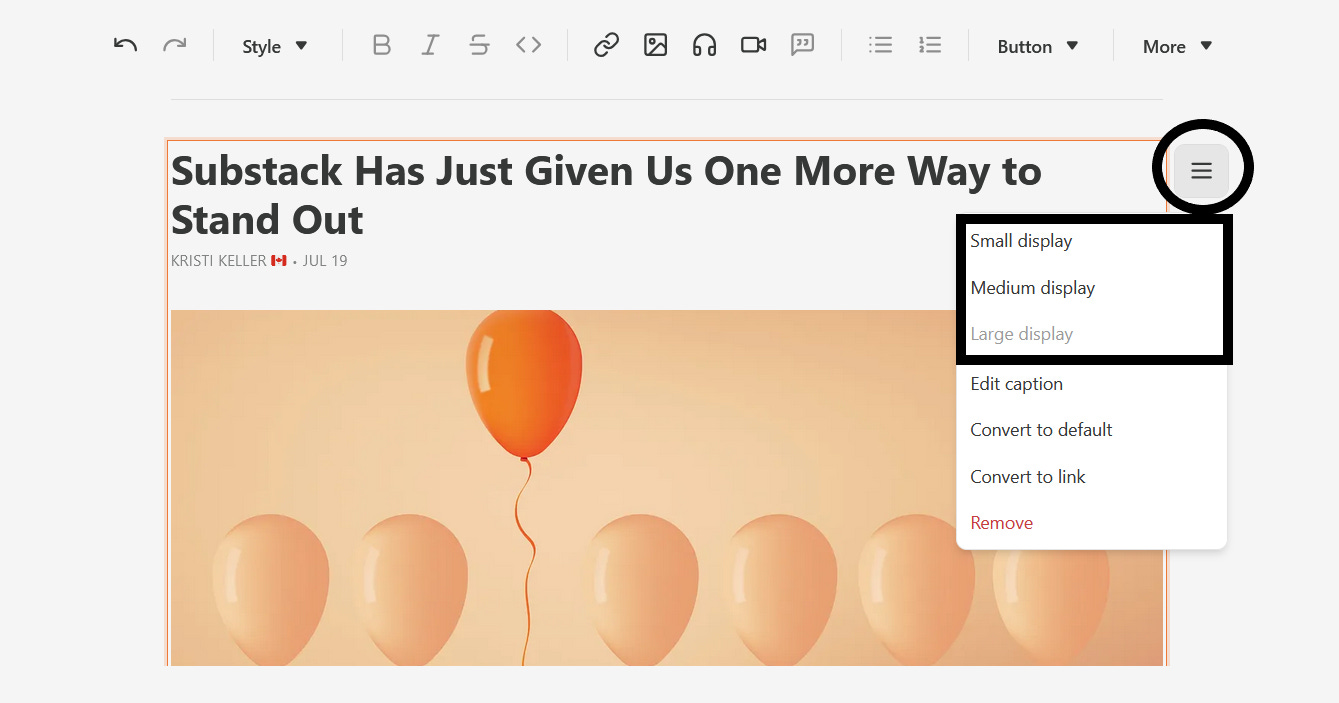1339x703 pixels.
Task: Create a bulleted list
Action: click(x=880, y=45)
